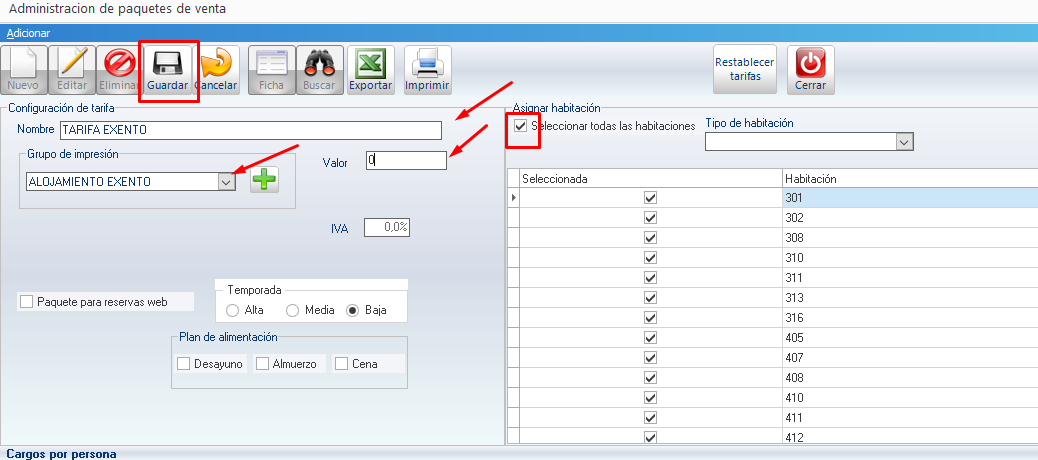Screen dimensions: 1038x460
Task: Click the green plus add group icon
Action: pos(264,181)
